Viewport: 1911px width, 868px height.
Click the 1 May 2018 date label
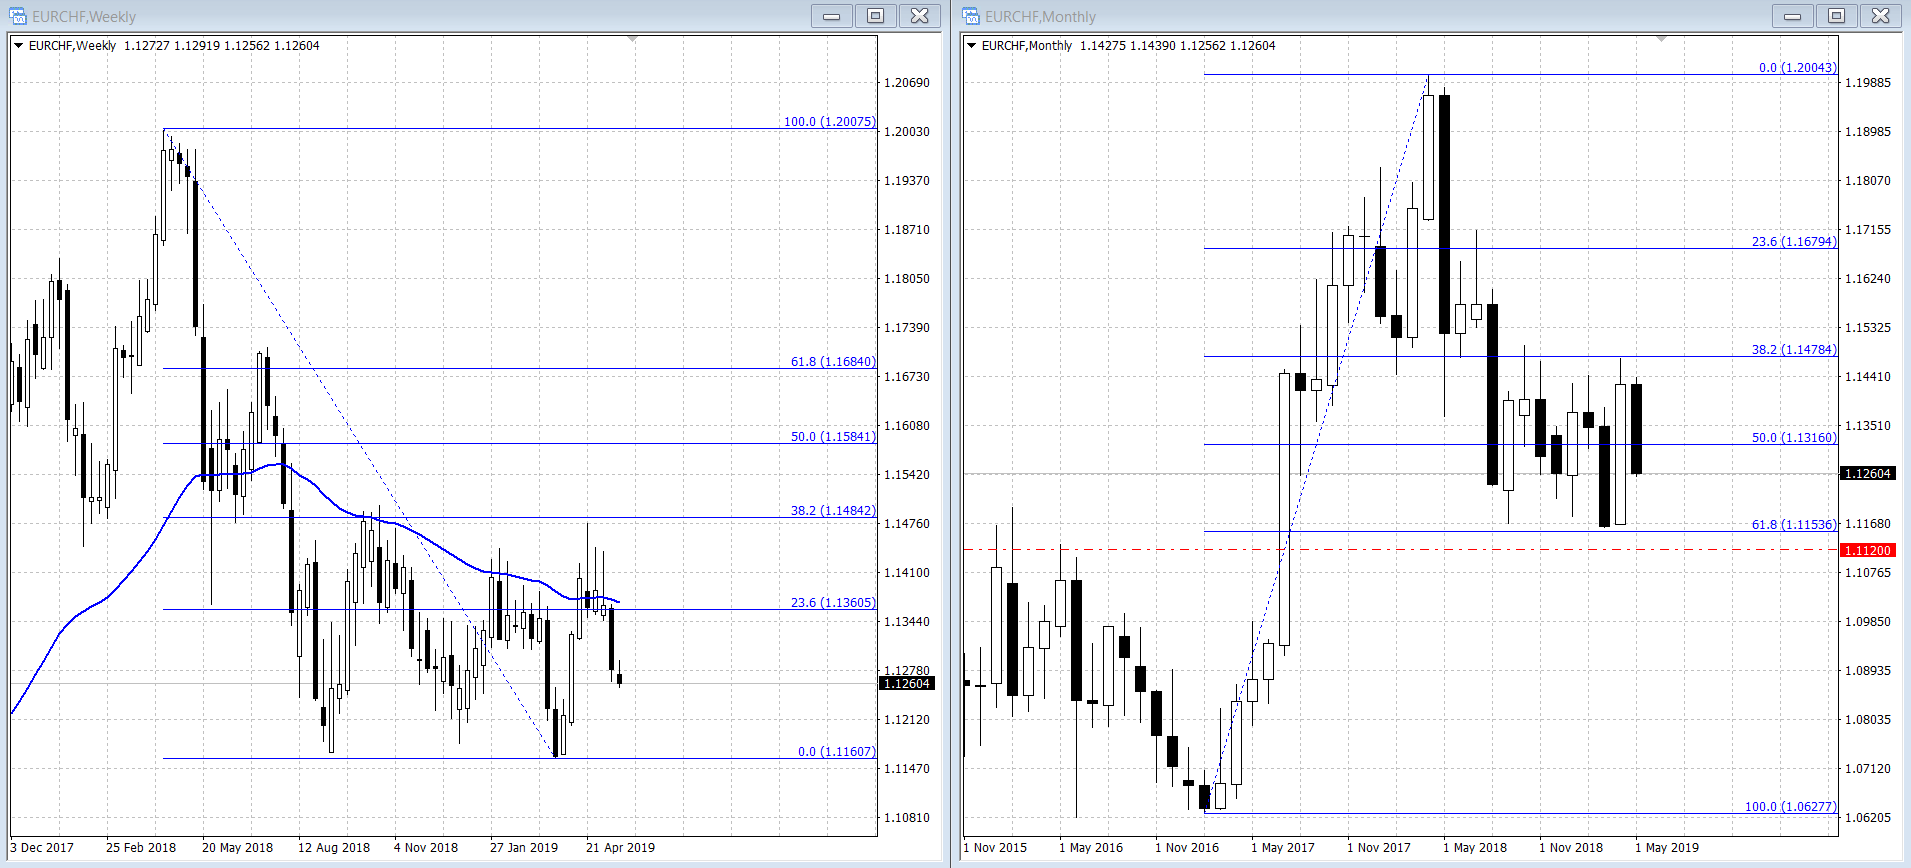(1475, 847)
